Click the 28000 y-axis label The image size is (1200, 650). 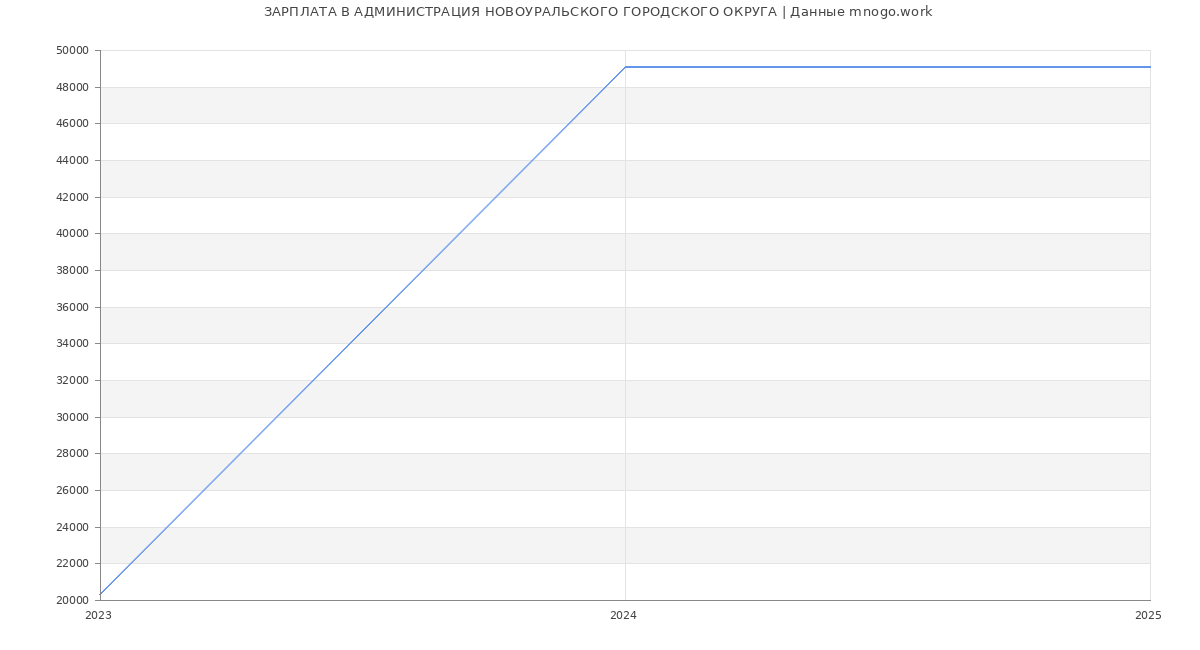(72, 453)
